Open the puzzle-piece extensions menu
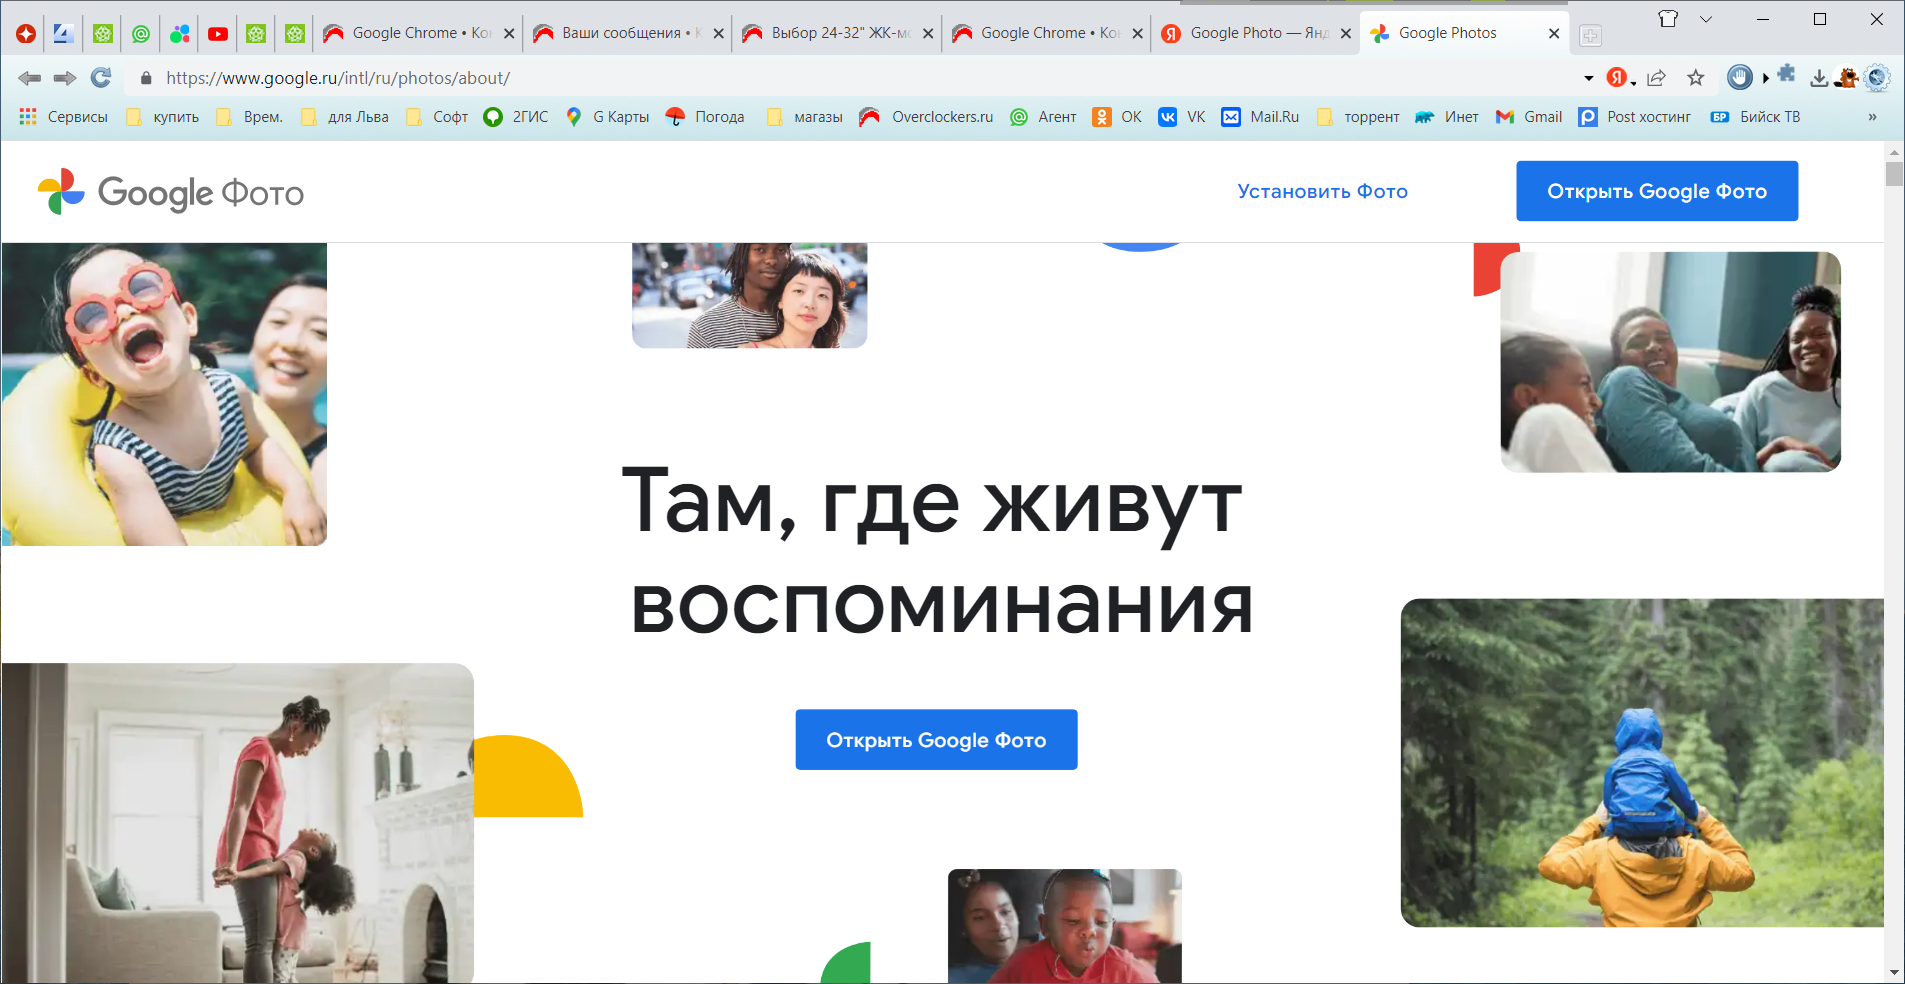 [1787, 75]
